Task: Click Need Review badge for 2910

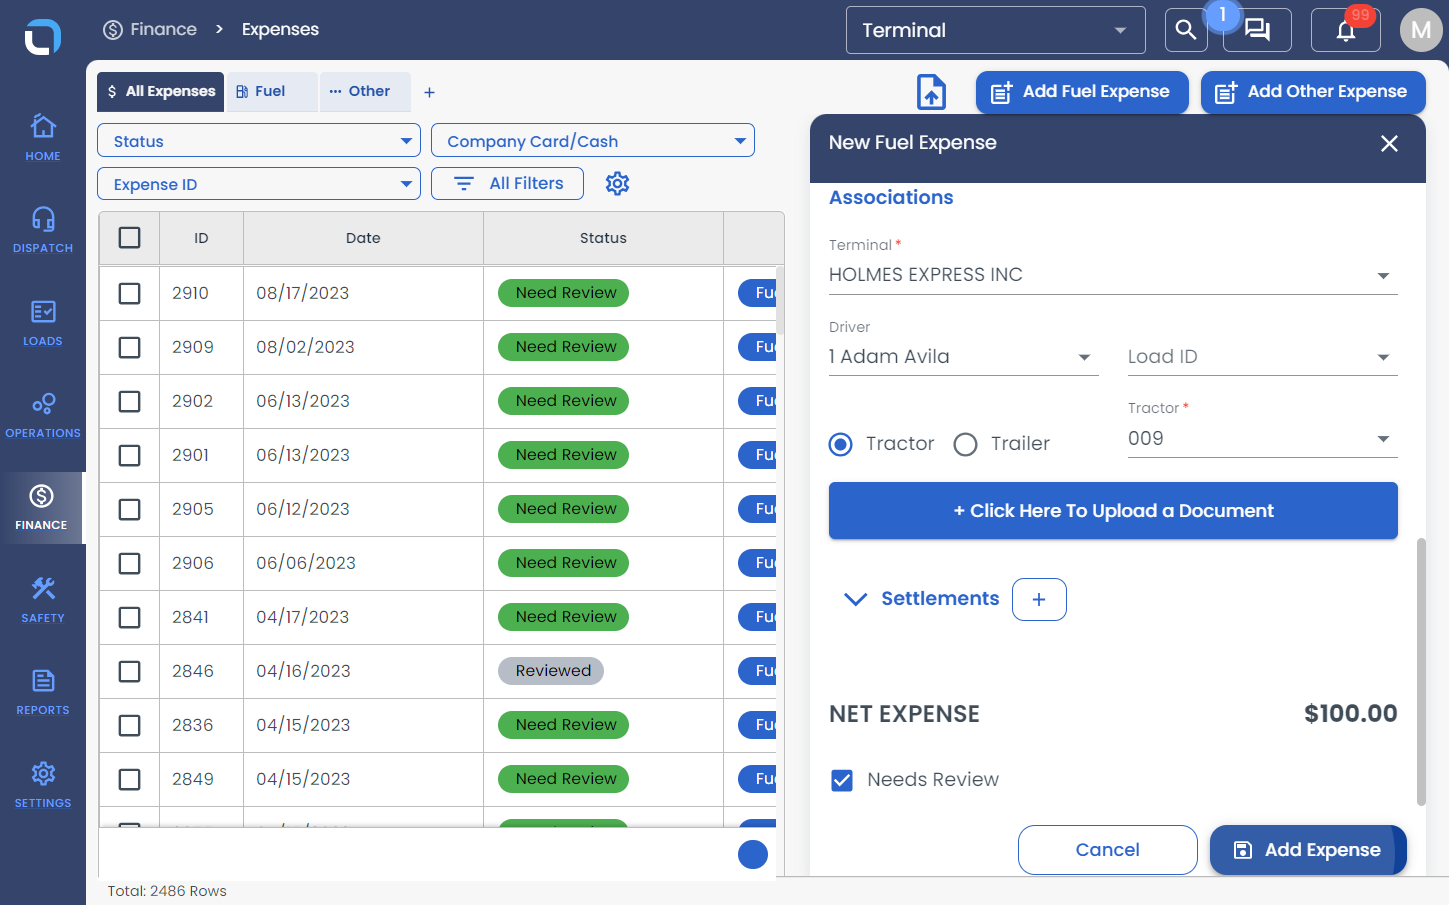Action: (564, 293)
